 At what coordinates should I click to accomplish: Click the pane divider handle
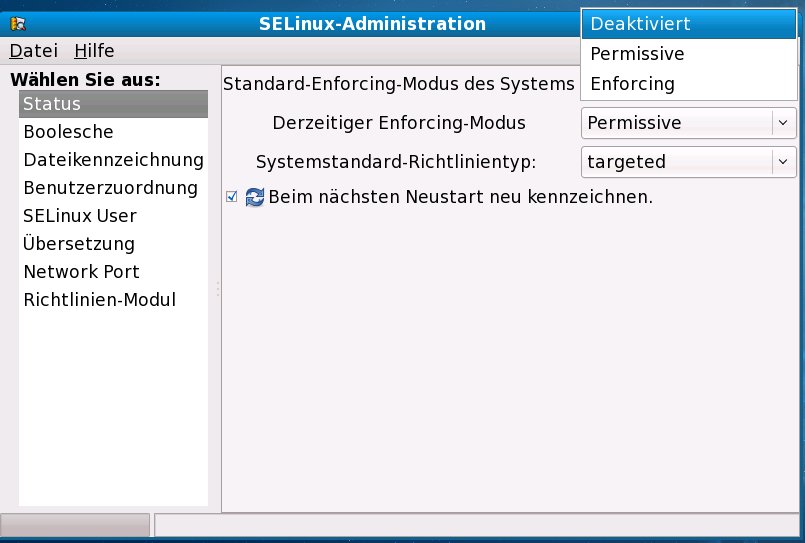(x=217, y=288)
